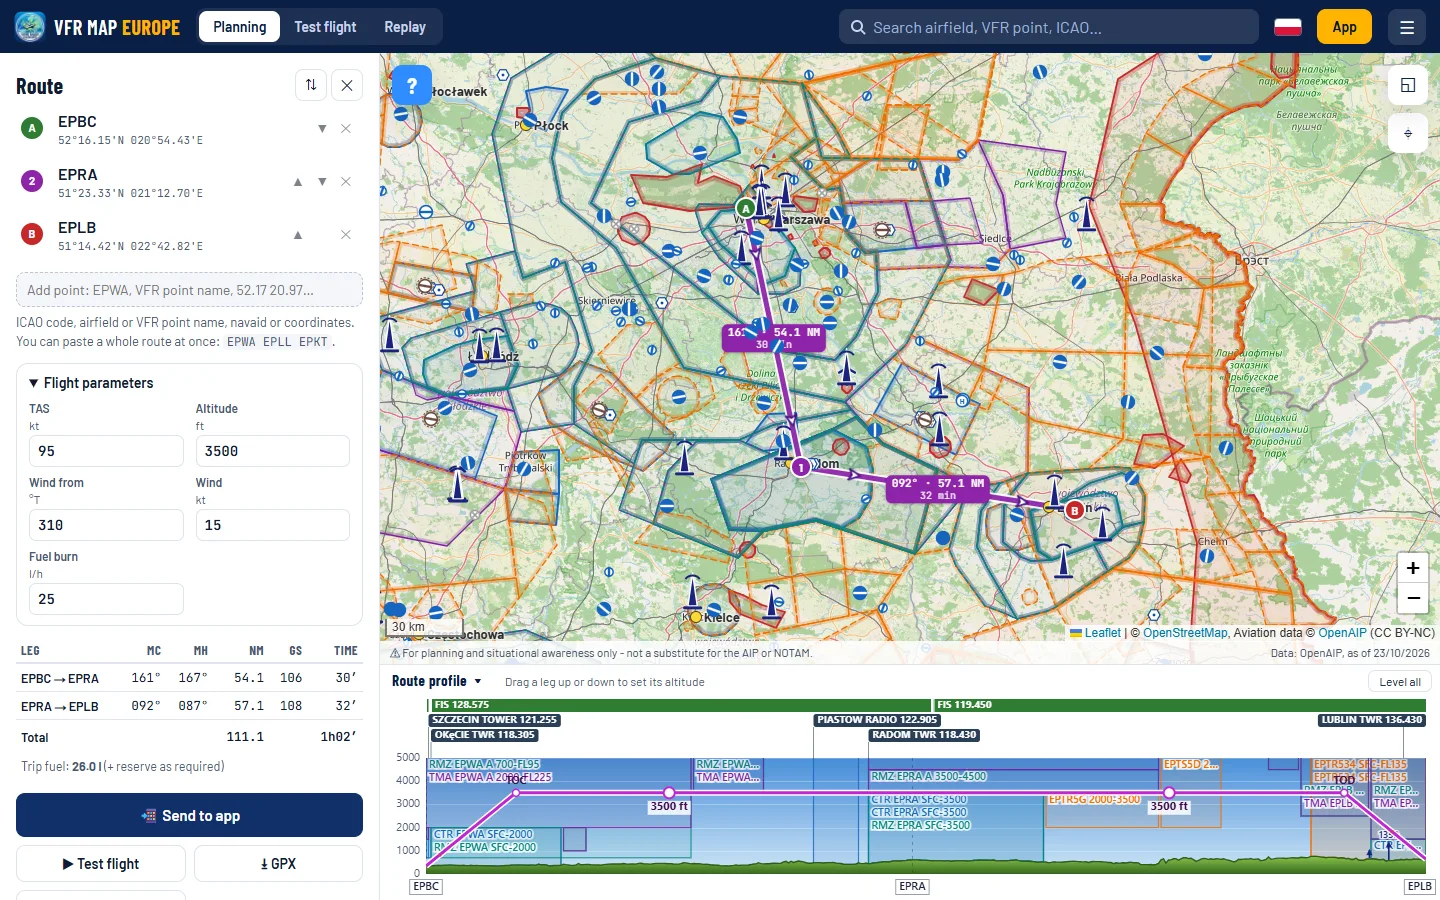1440x900 pixels.
Task: Click the VFR Map Europe logo icon
Action: tap(30, 27)
